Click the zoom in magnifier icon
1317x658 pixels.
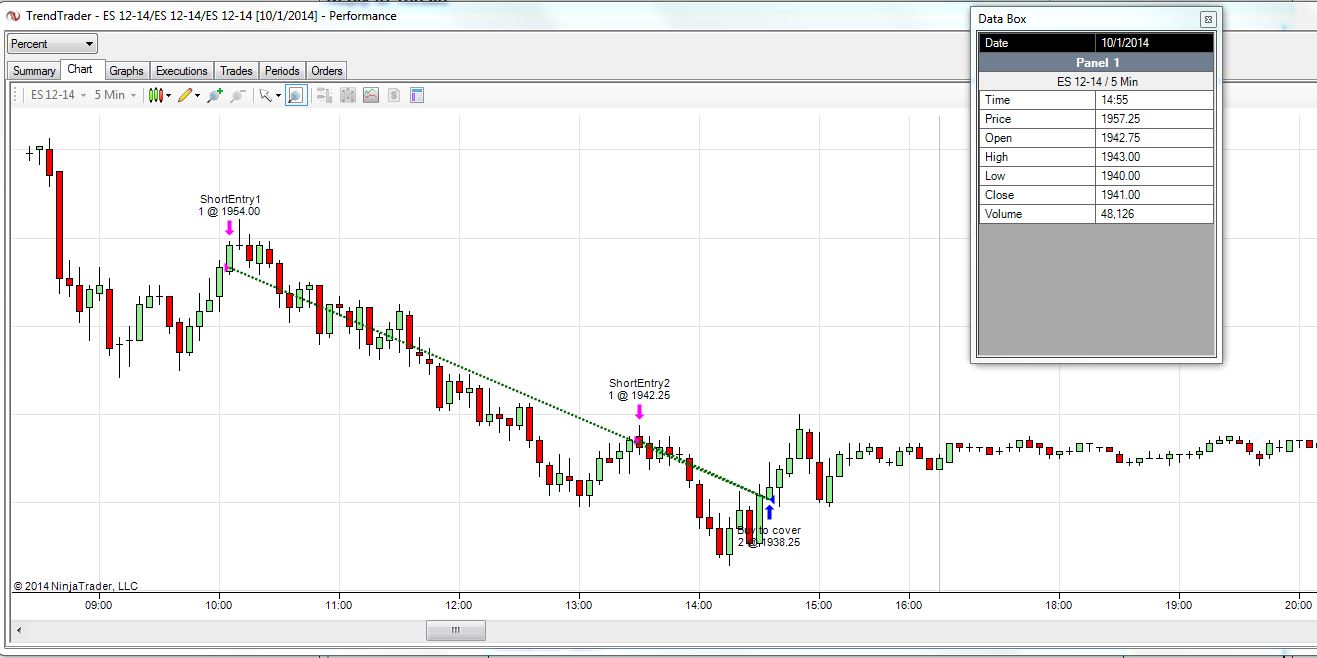point(214,95)
